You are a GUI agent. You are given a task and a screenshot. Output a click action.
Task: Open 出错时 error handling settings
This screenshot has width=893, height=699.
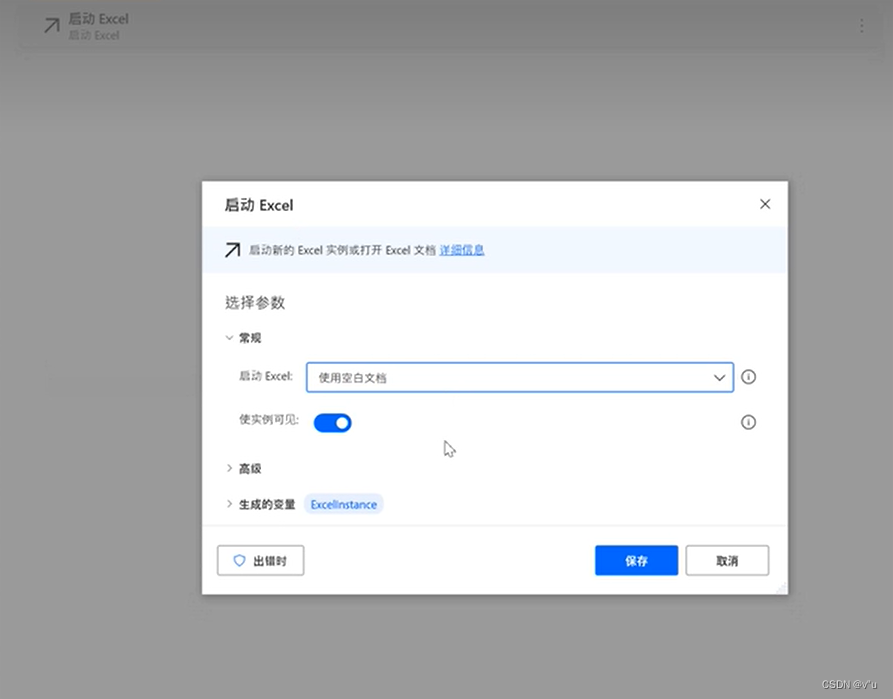(x=260, y=561)
